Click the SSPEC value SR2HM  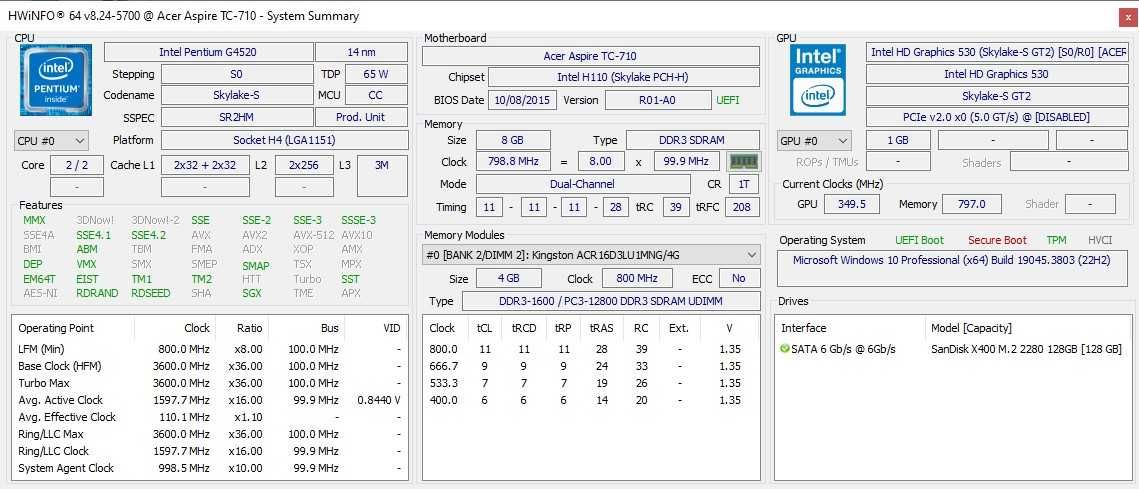[x=236, y=117]
